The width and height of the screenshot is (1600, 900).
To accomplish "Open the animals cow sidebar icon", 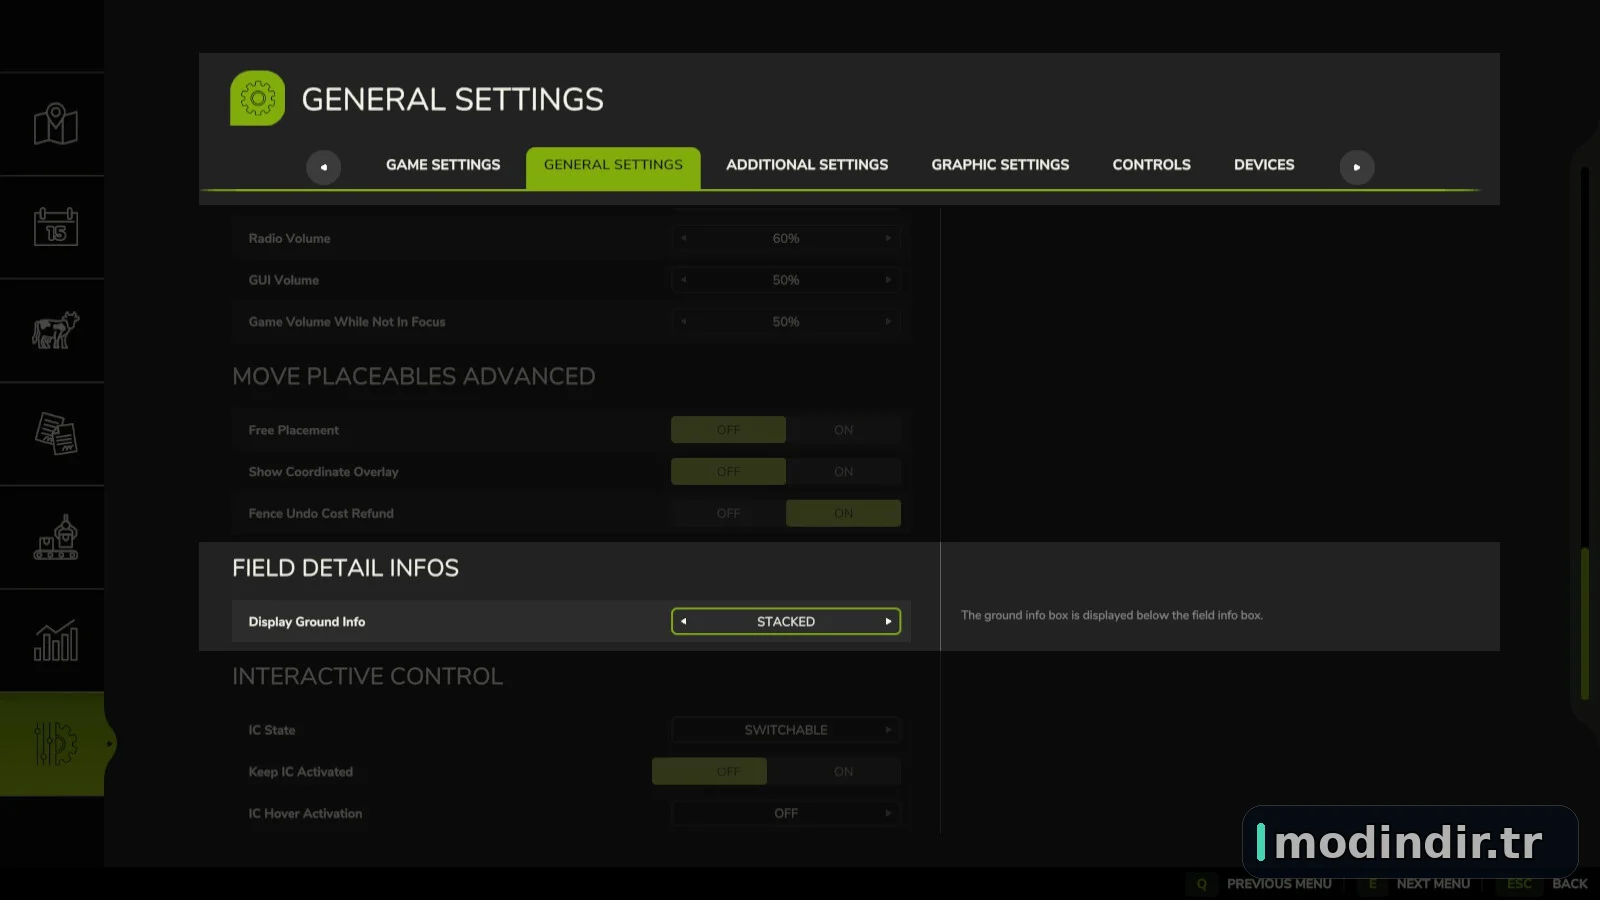I will pyautogui.click(x=55, y=330).
